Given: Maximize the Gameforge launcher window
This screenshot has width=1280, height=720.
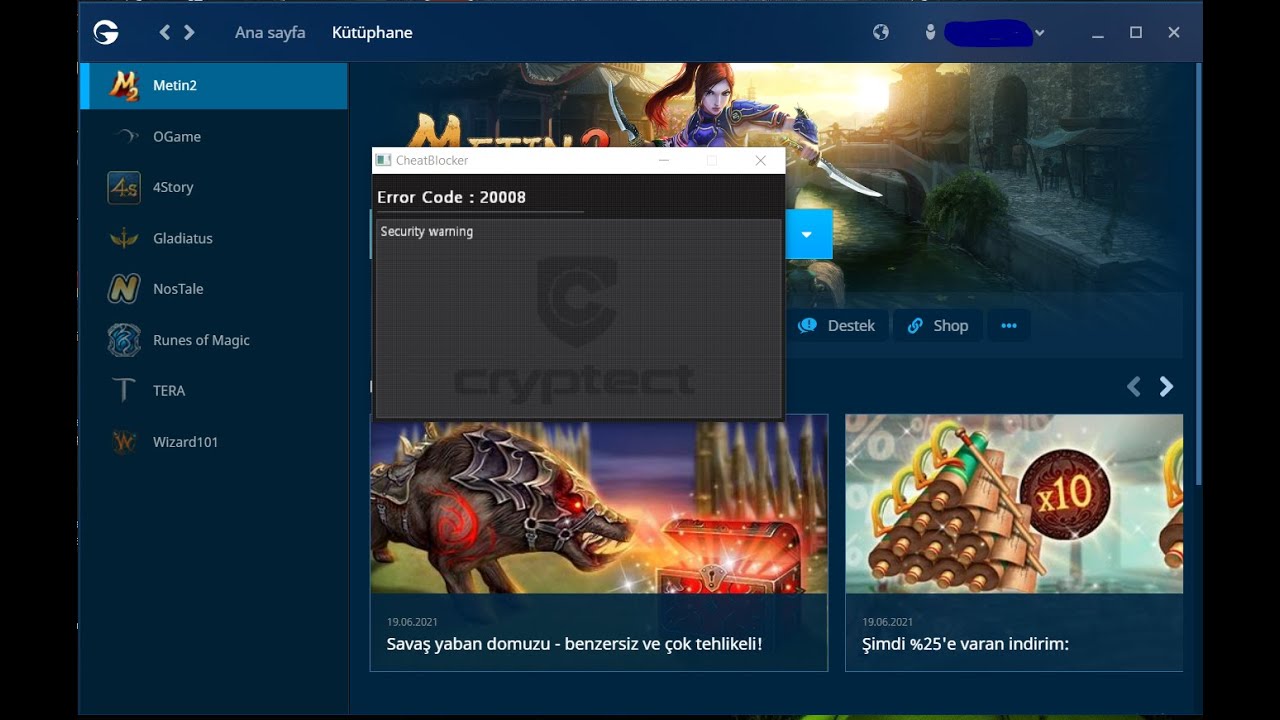Looking at the screenshot, I should click(x=1136, y=33).
